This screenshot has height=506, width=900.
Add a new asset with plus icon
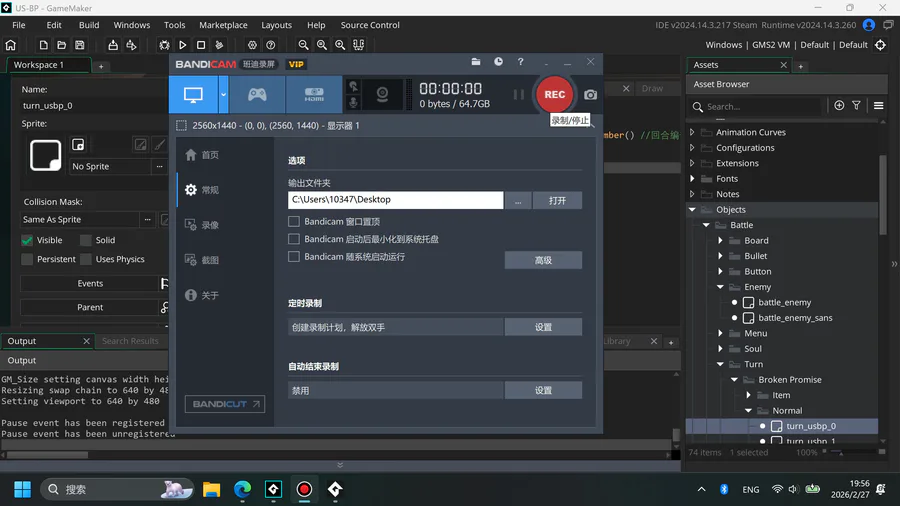tap(839, 106)
